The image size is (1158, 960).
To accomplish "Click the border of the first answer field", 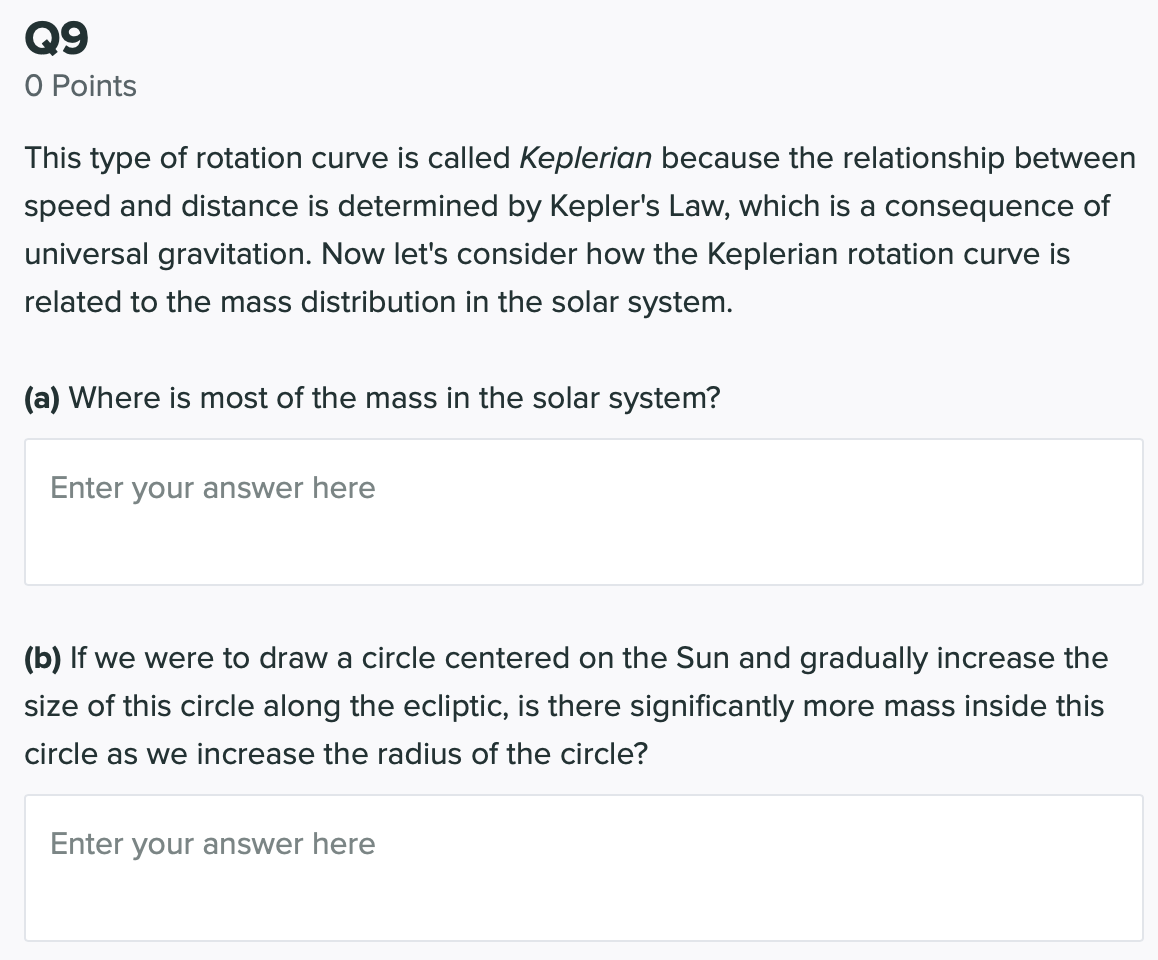I will (x=583, y=438).
